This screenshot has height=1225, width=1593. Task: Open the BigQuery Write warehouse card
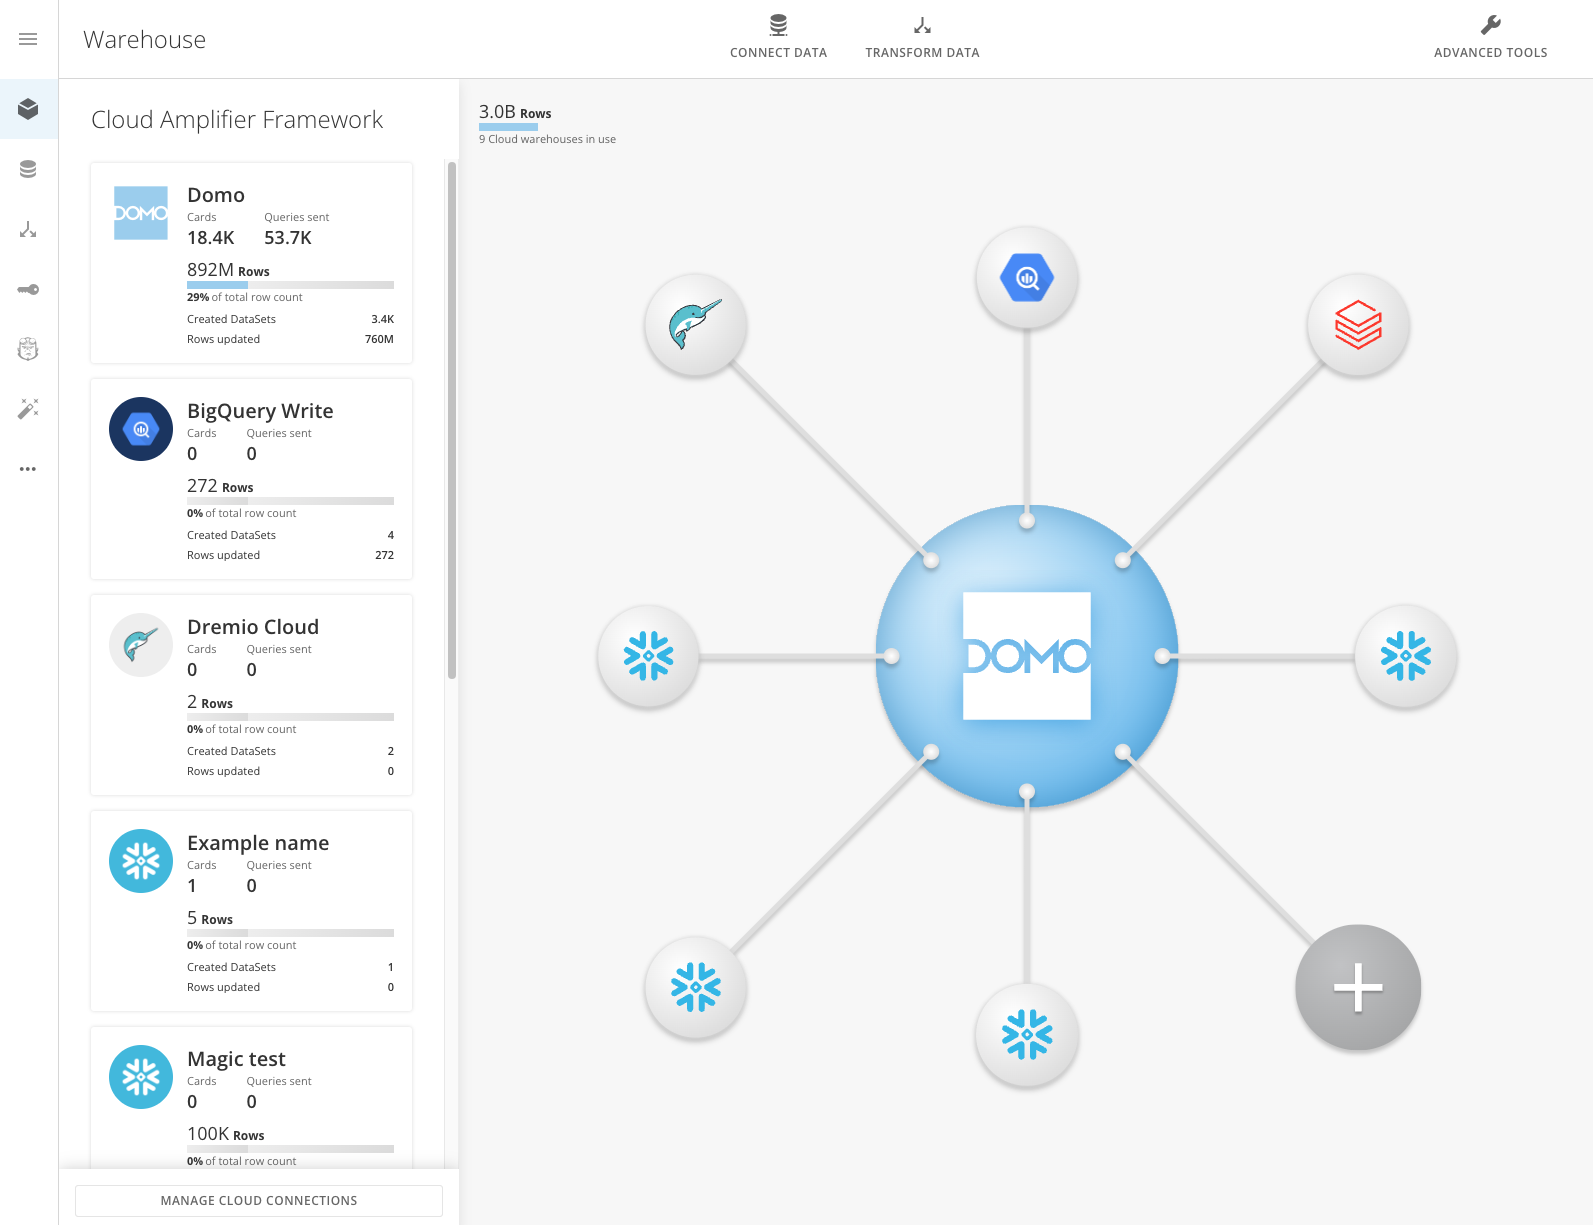pyautogui.click(x=251, y=479)
